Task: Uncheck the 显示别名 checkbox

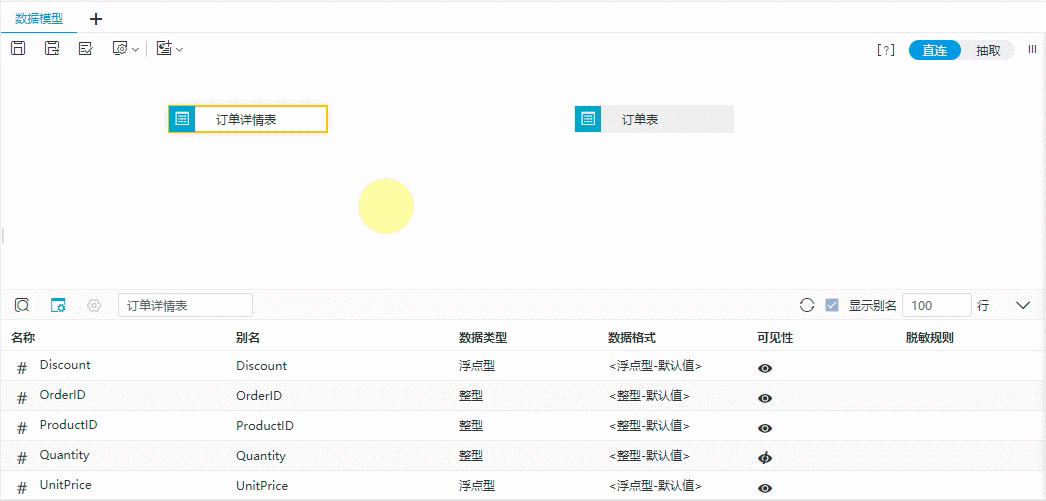Action: click(832, 306)
